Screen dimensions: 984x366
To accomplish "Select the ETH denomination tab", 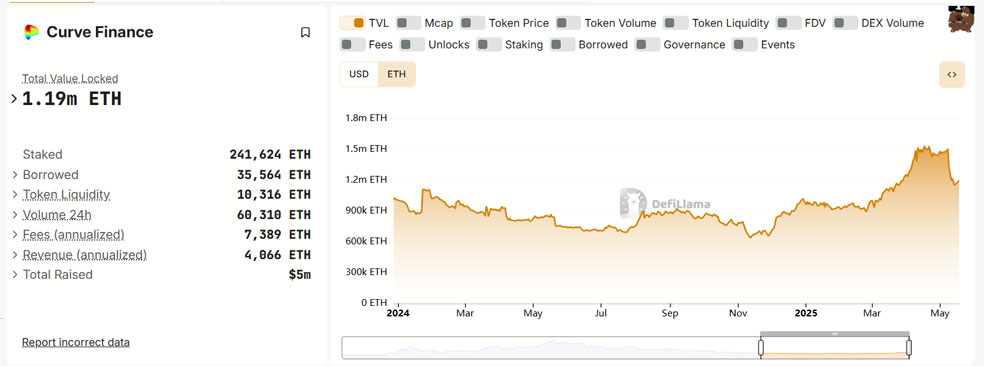I will pos(397,74).
